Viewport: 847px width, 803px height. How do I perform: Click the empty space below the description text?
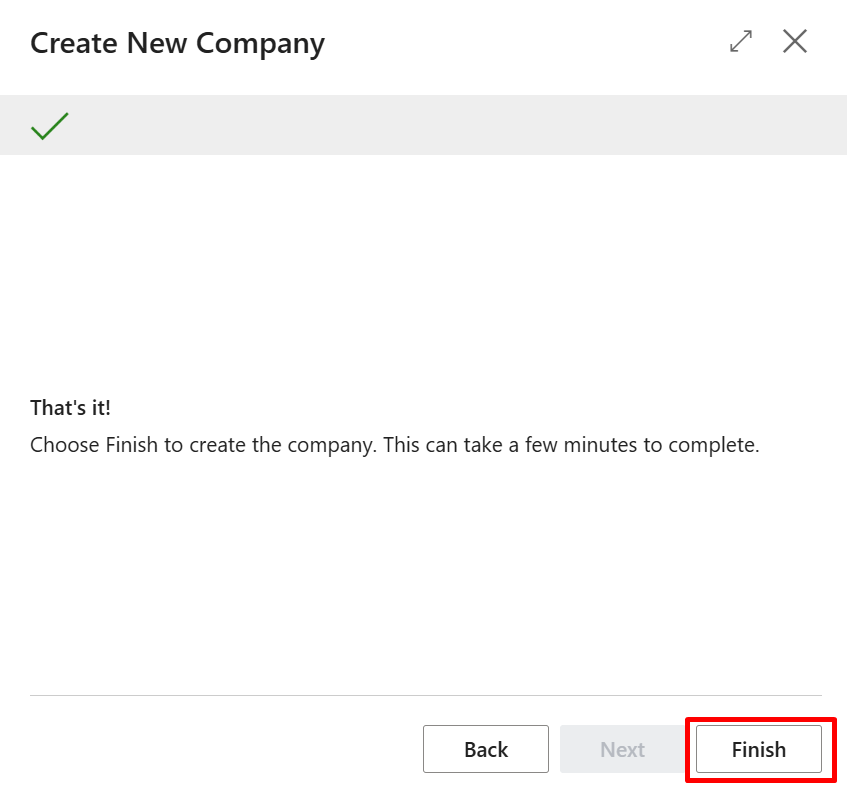click(x=423, y=570)
